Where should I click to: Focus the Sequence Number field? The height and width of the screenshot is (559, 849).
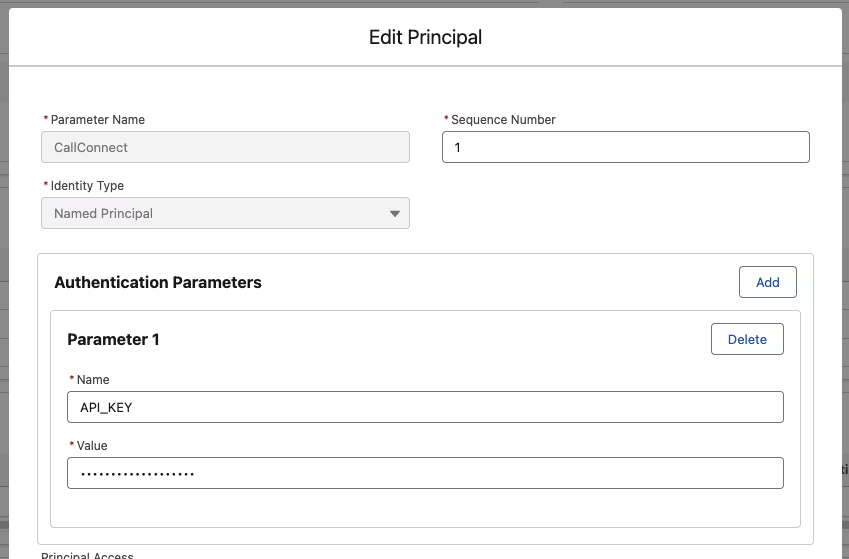pyautogui.click(x=625, y=147)
